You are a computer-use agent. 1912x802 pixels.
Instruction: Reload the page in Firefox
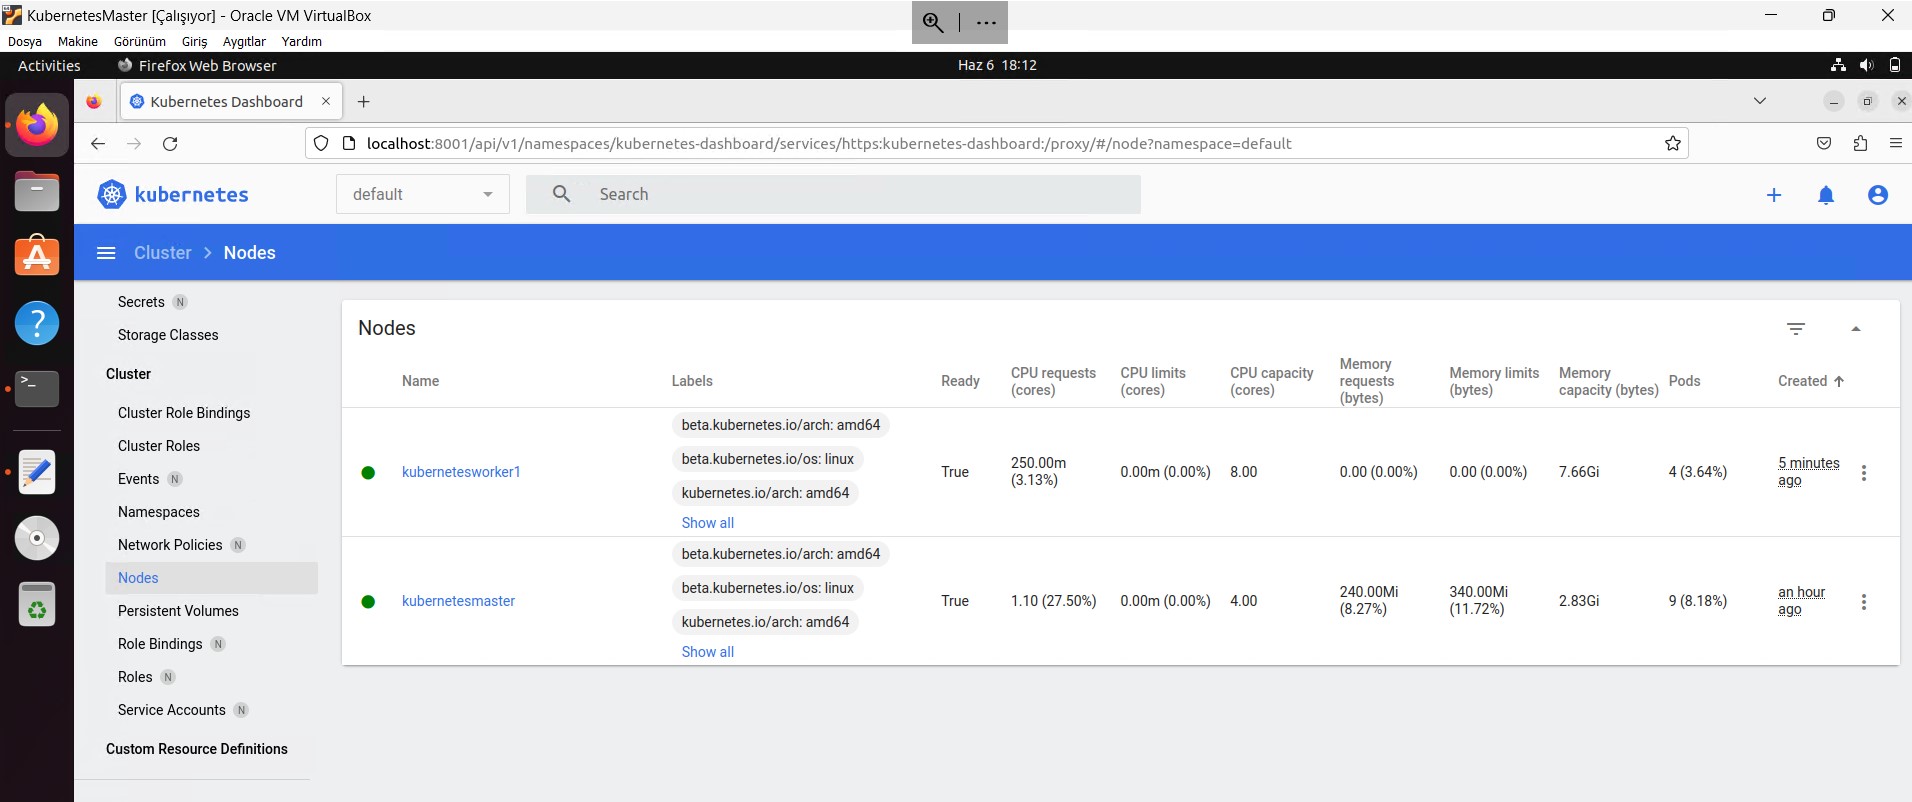[x=170, y=143]
